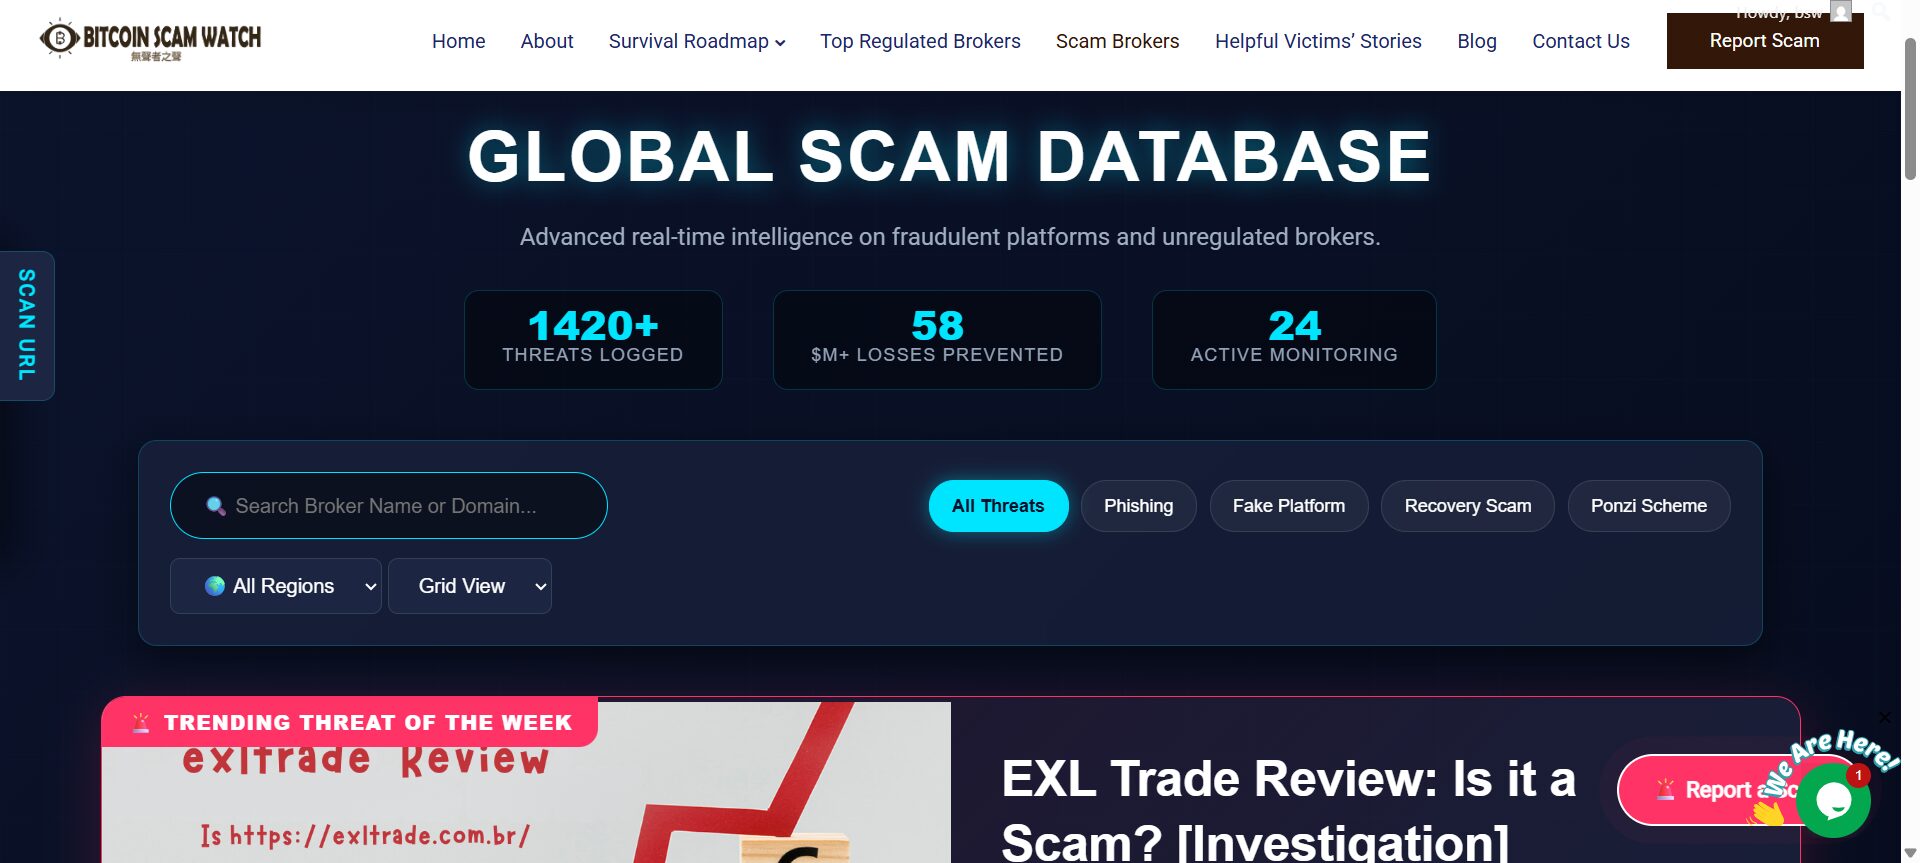Click the Trending Threat of the Week badge
The height and width of the screenshot is (863, 1920).
pos(350,722)
